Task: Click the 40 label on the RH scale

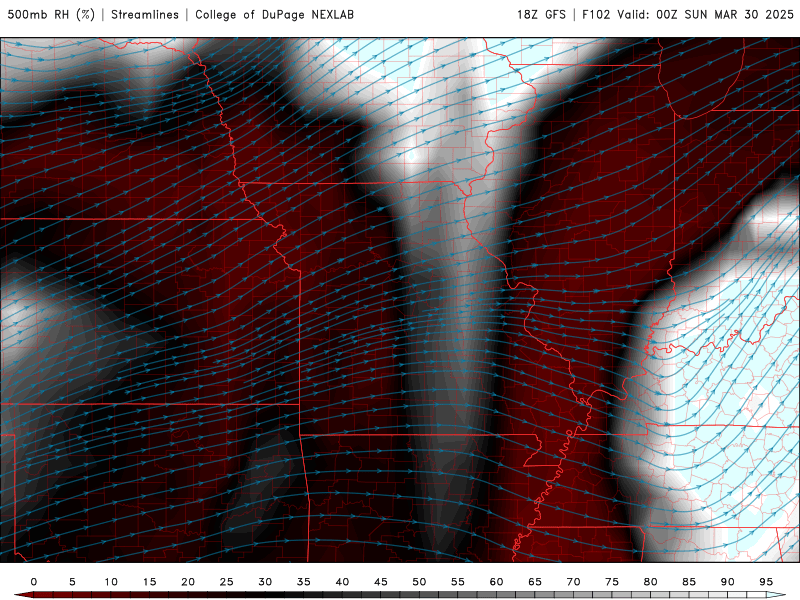Action: (342, 582)
